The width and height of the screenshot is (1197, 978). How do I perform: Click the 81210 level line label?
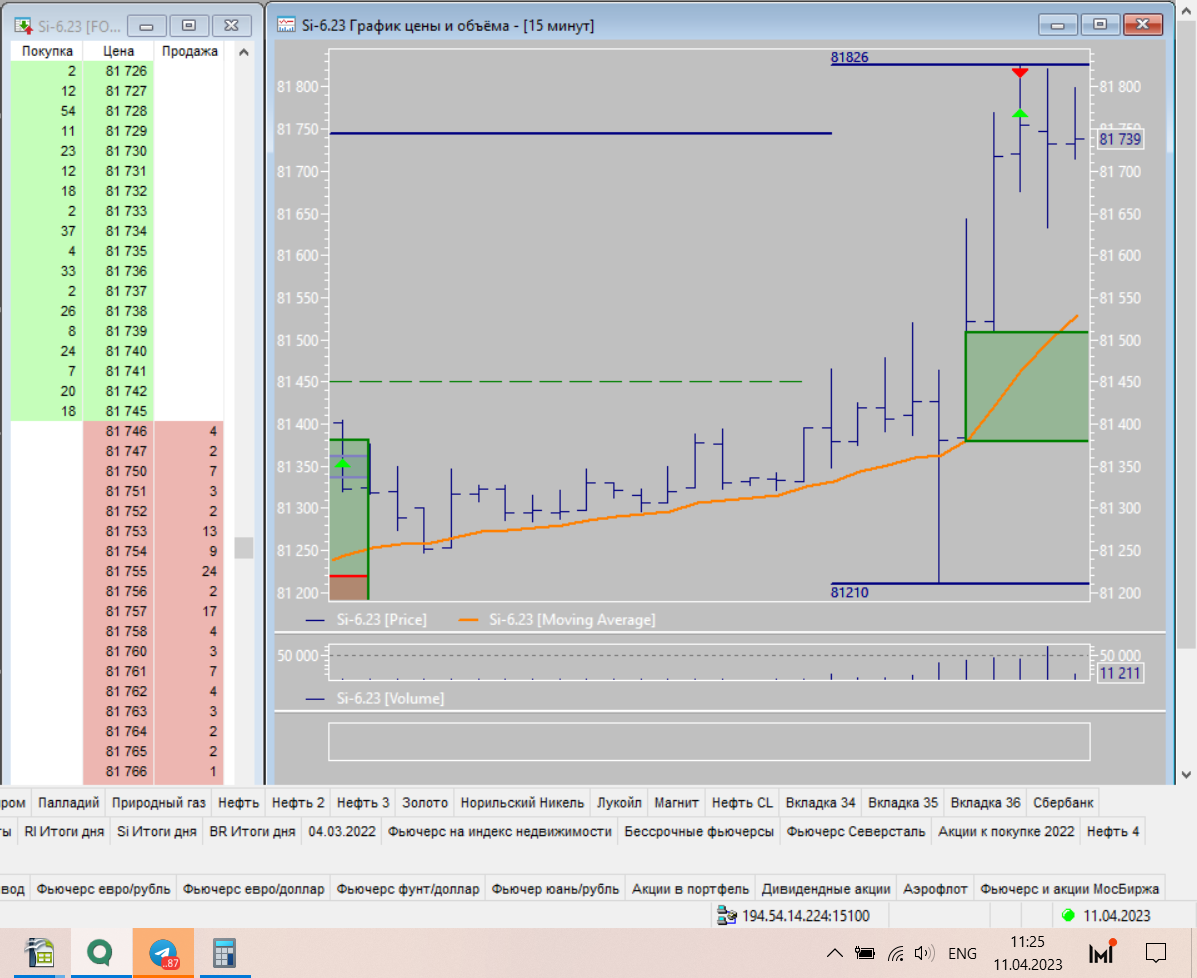(x=850, y=592)
